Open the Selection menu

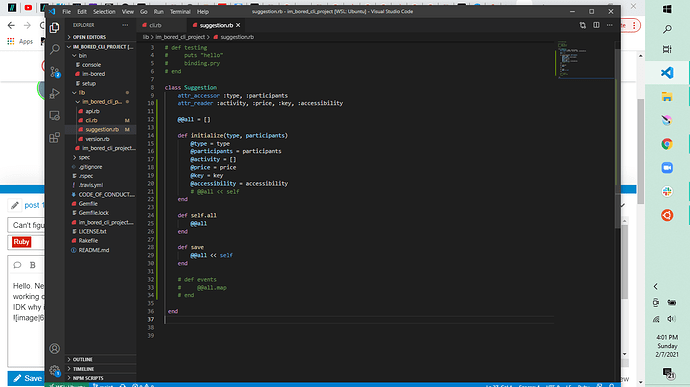coord(104,11)
